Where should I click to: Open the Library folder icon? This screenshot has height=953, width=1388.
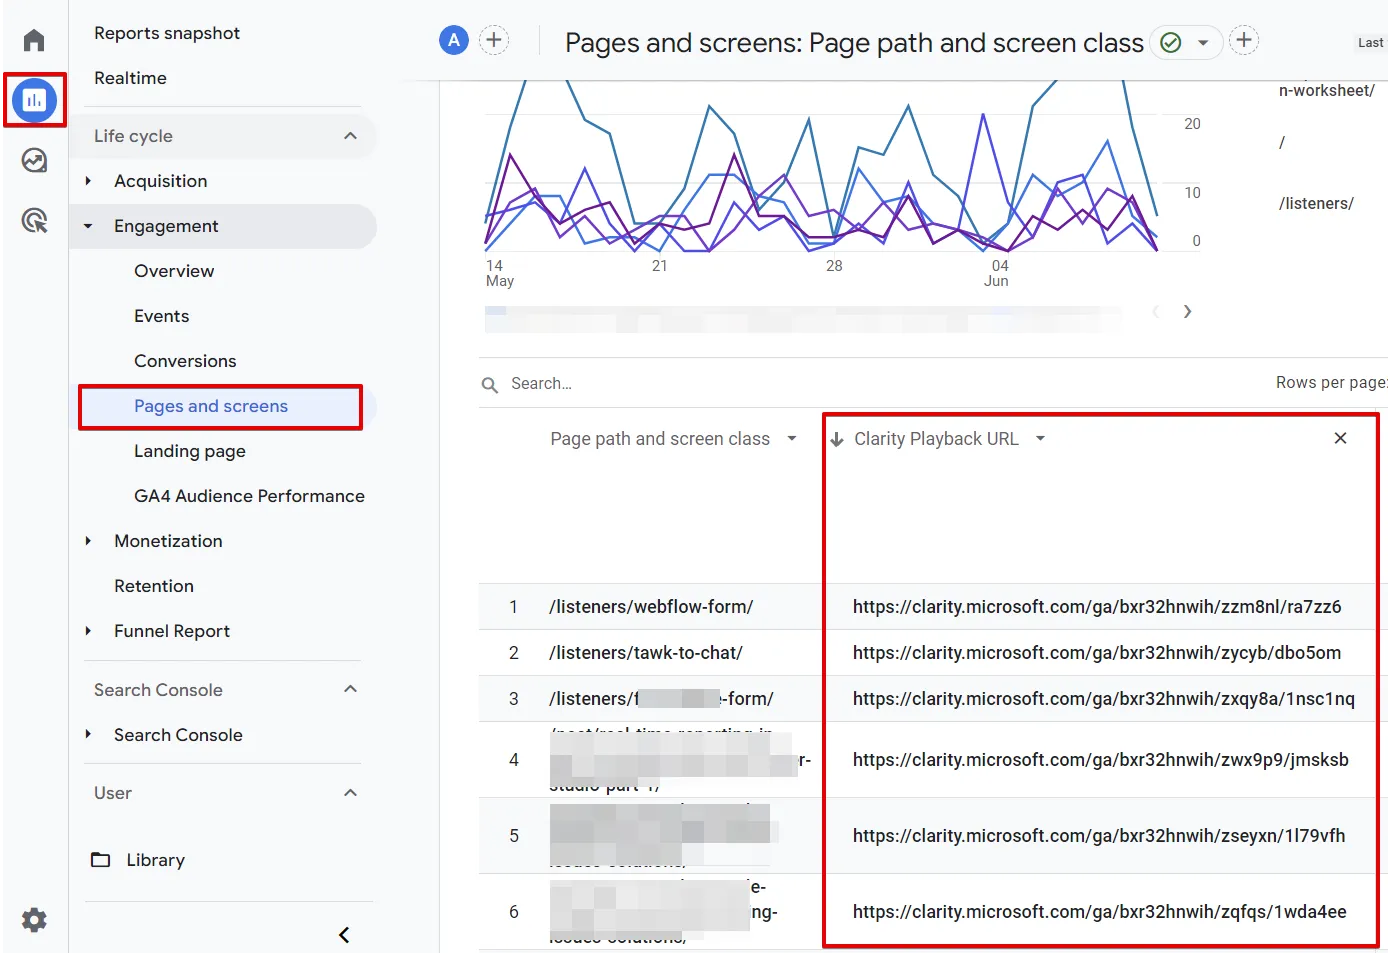[x=101, y=860]
